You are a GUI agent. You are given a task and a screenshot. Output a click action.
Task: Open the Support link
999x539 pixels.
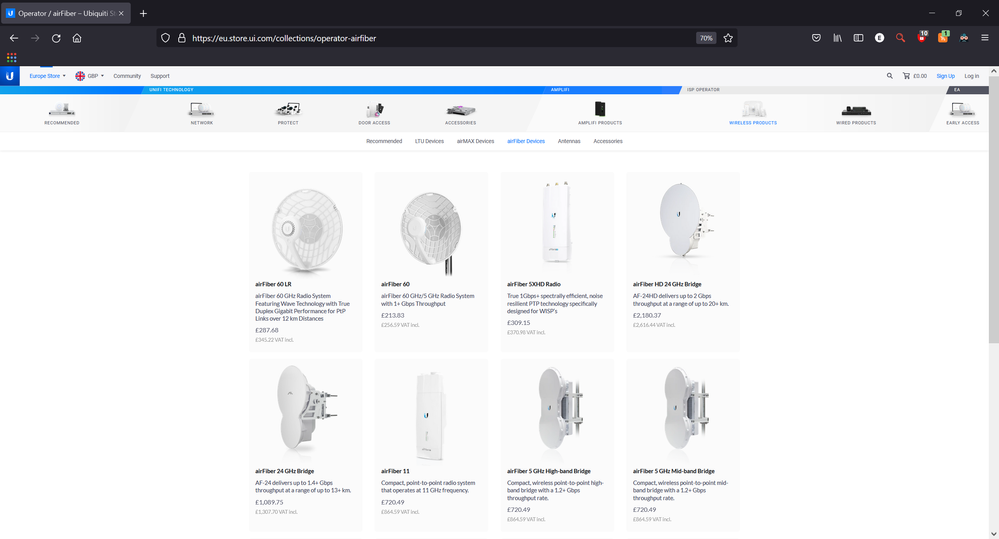(160, 76)
